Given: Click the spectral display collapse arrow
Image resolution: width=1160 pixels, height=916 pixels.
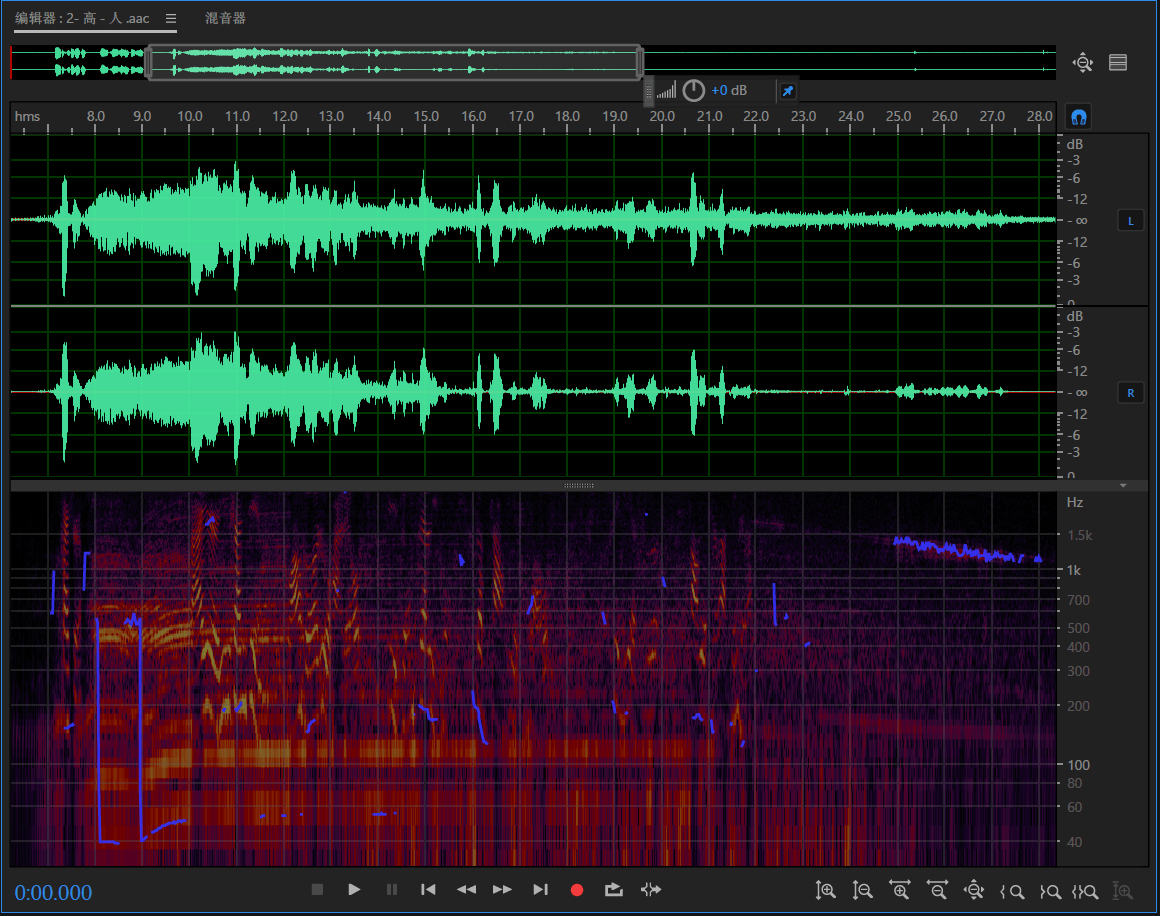Looking at the screenshot, I should click(1123, 485).
